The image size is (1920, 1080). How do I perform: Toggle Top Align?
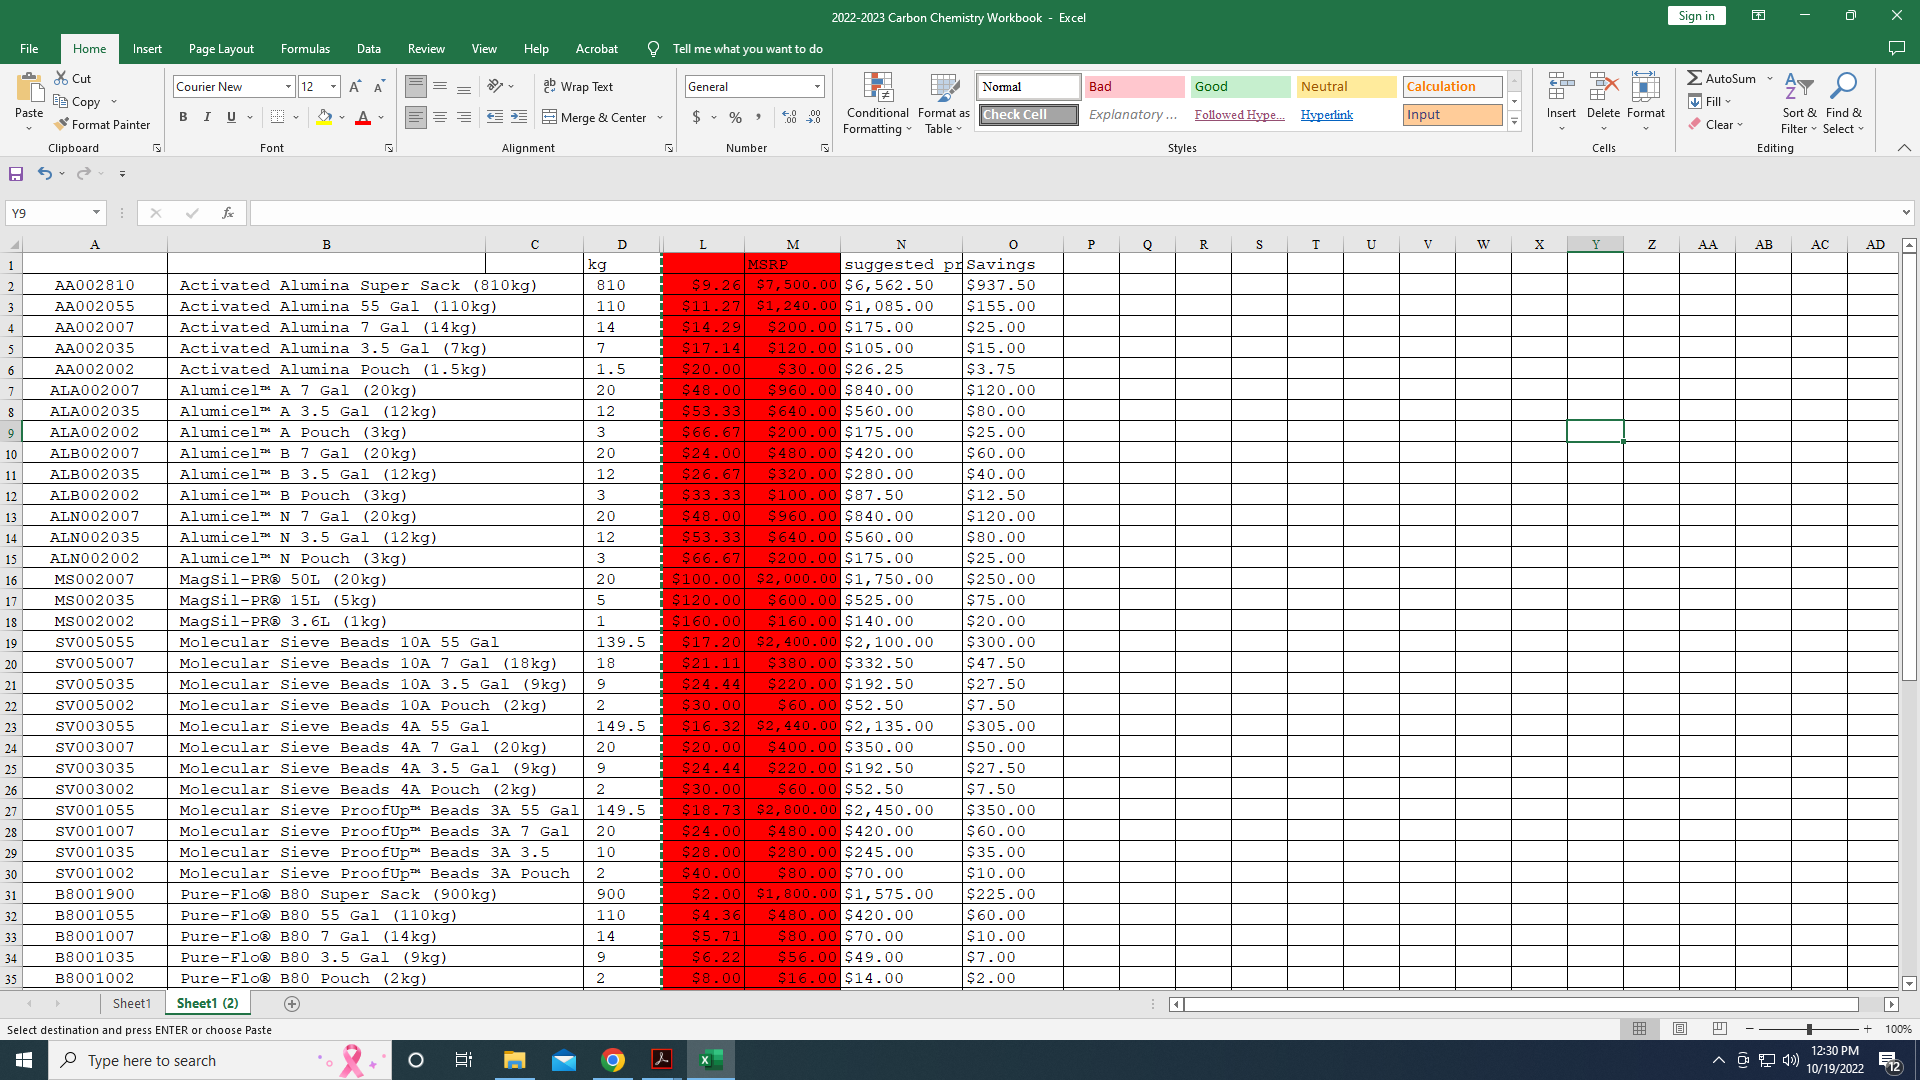416,87
